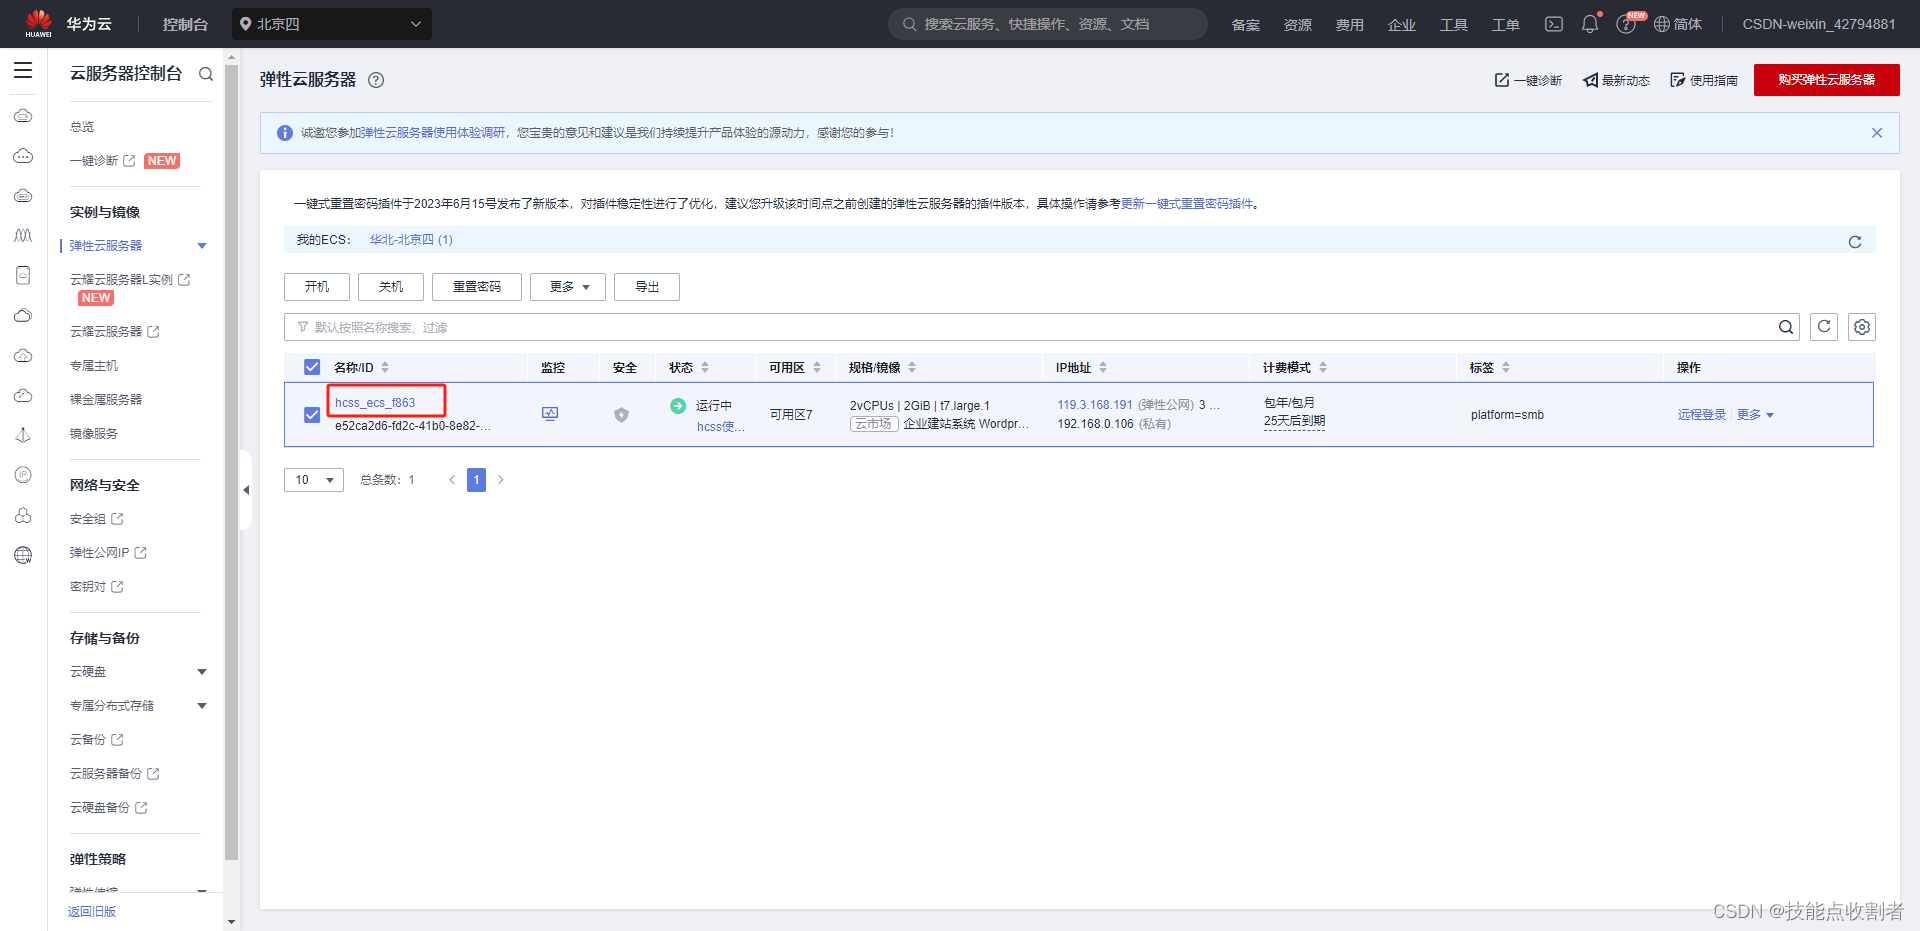Open 资源 top menu

click(1298, 25)
